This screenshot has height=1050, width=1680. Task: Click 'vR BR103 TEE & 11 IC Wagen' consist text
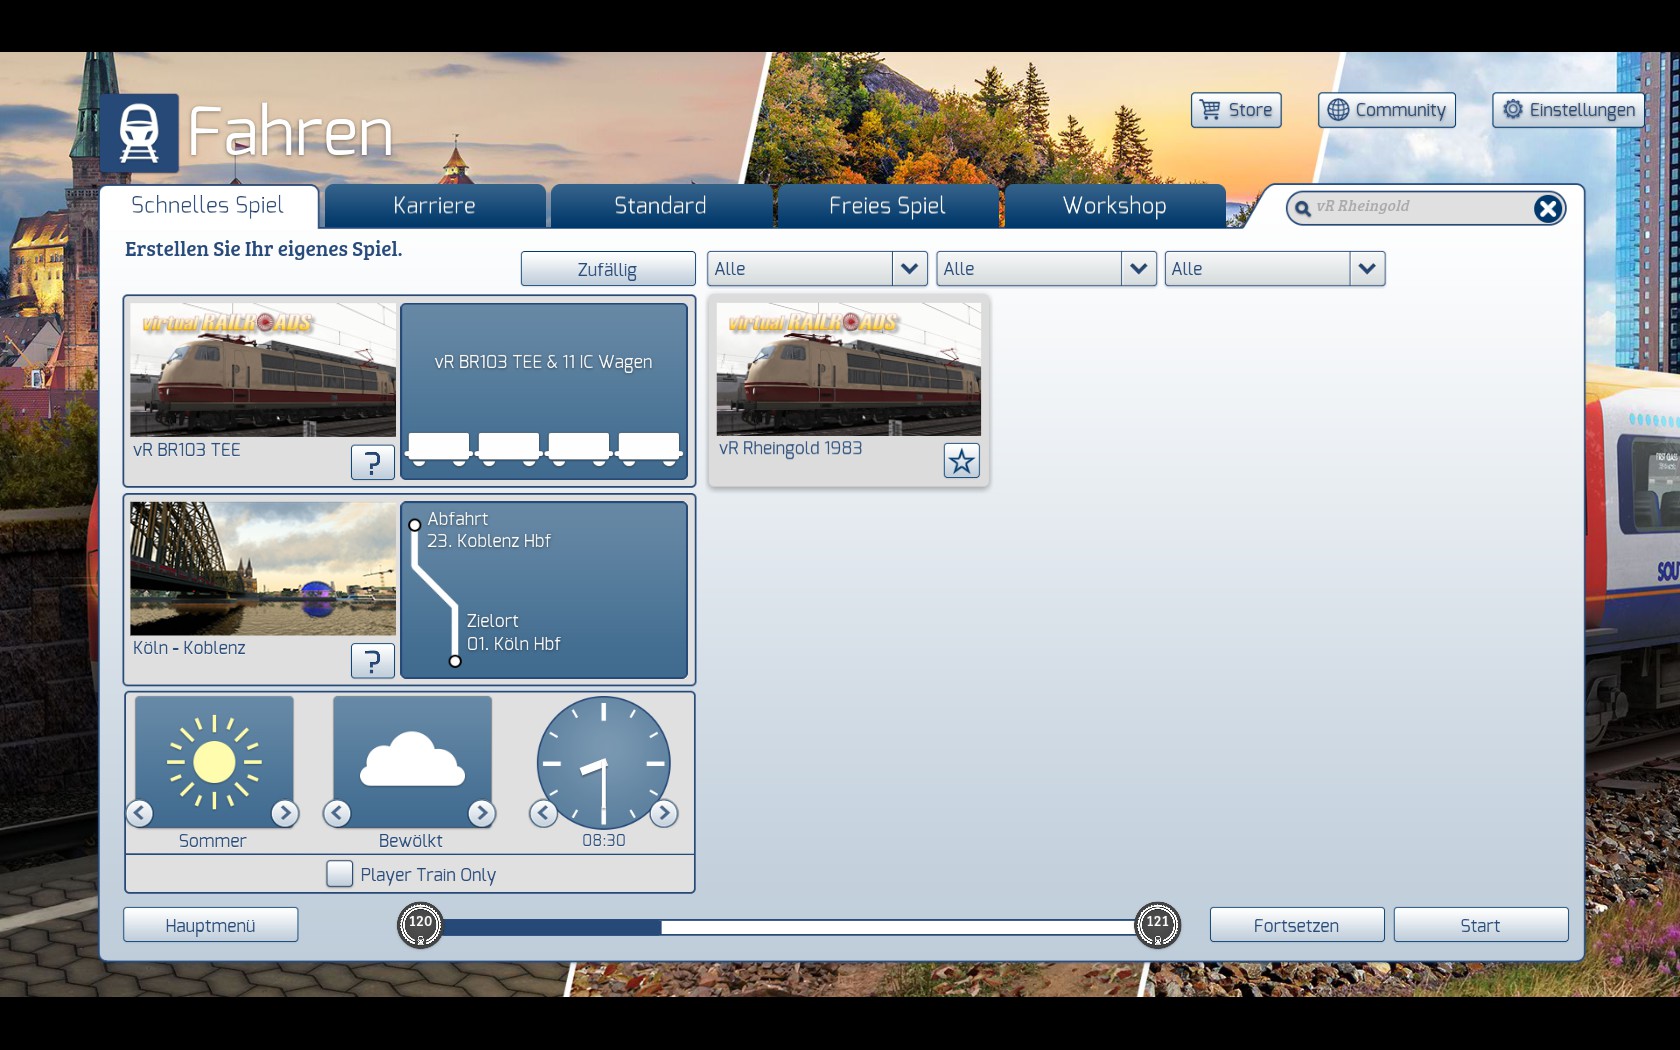543,362
